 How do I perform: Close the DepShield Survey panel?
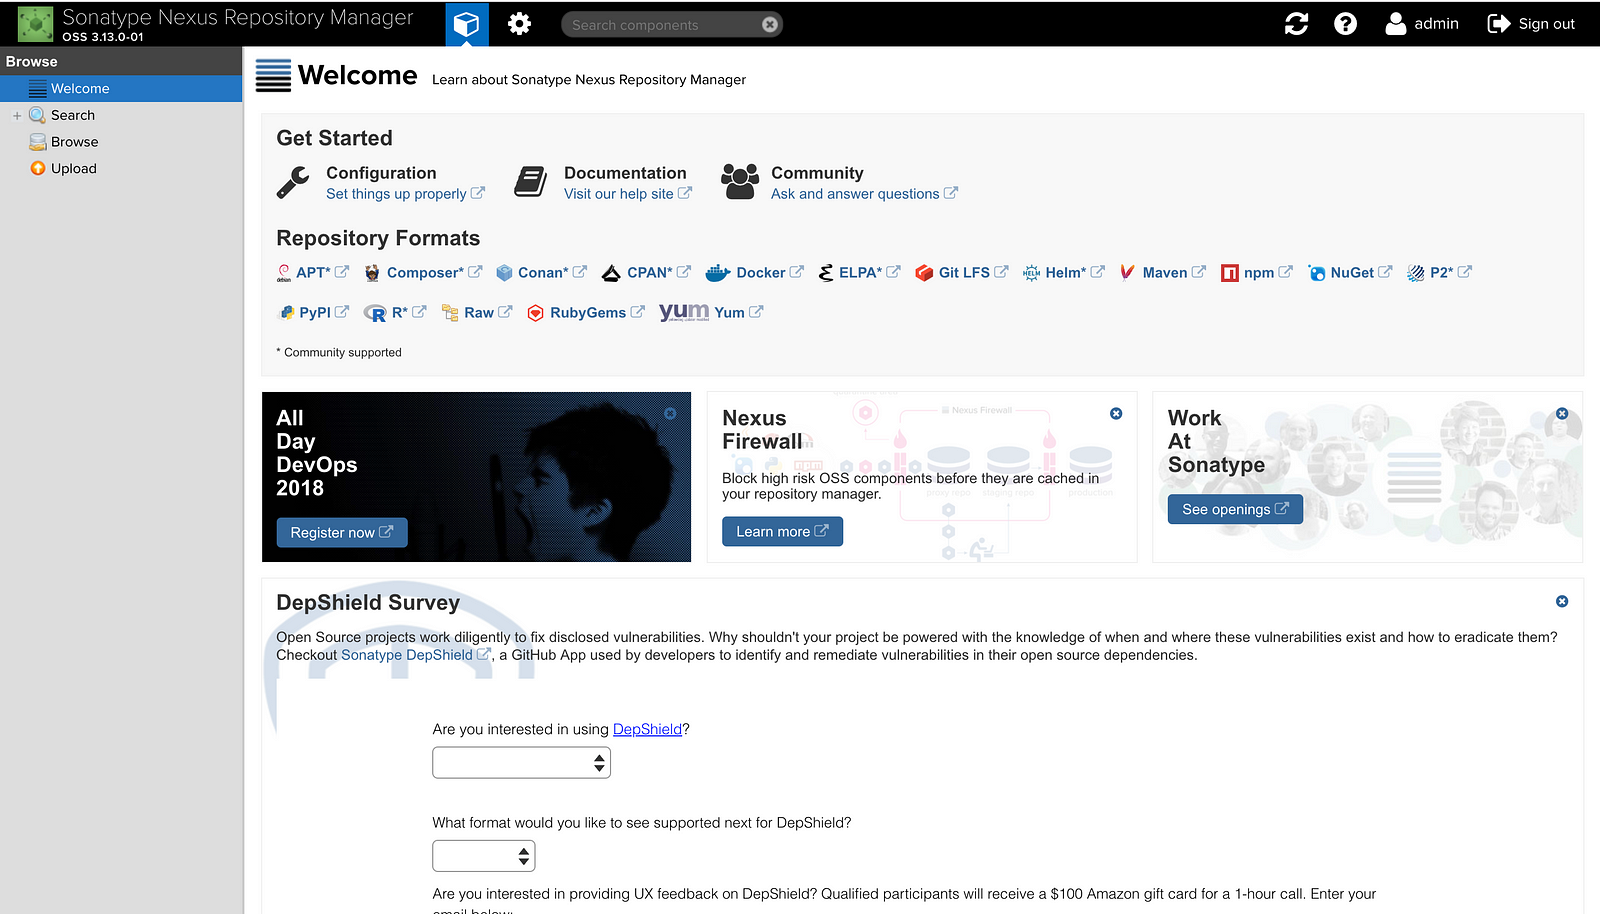tap(1562, 601)
